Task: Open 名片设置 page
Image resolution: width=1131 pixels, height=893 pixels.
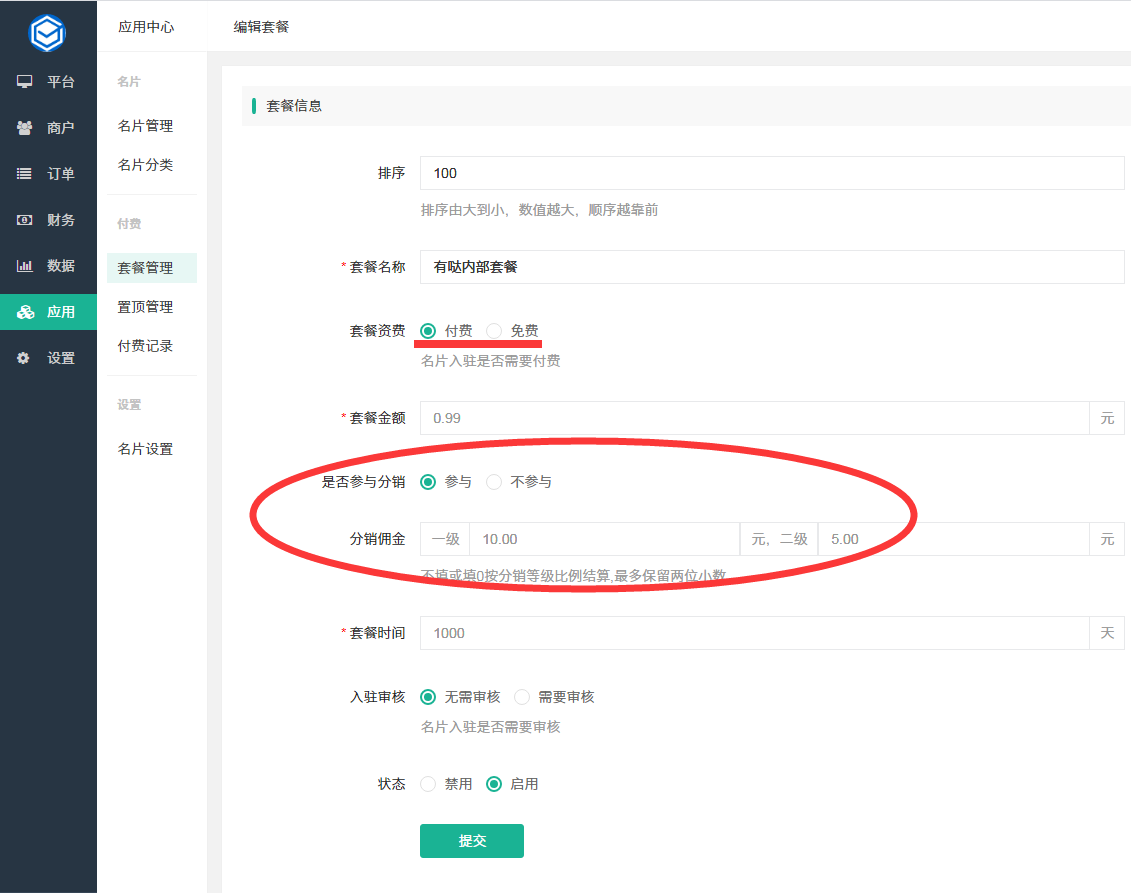Action: (x=145, y=449)
